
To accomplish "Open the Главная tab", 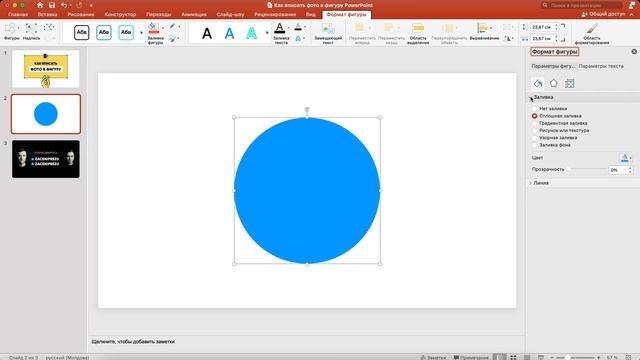I will point(18,14).
